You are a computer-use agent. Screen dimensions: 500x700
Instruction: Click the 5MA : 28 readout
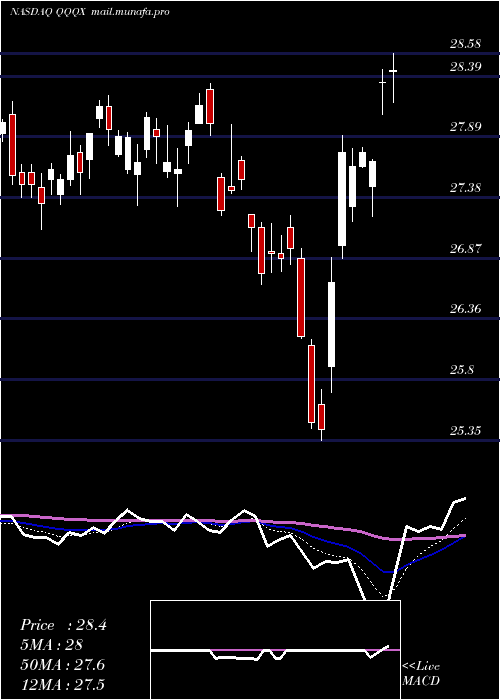(51, 645)
